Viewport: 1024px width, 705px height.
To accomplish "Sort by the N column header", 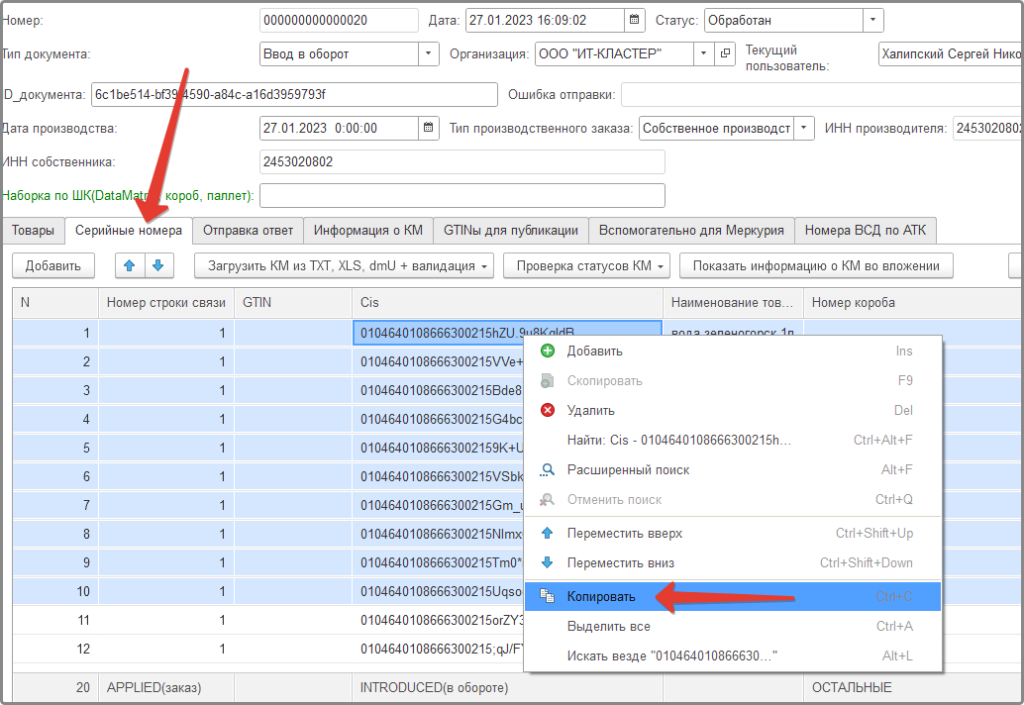I will tap(55, 302).
